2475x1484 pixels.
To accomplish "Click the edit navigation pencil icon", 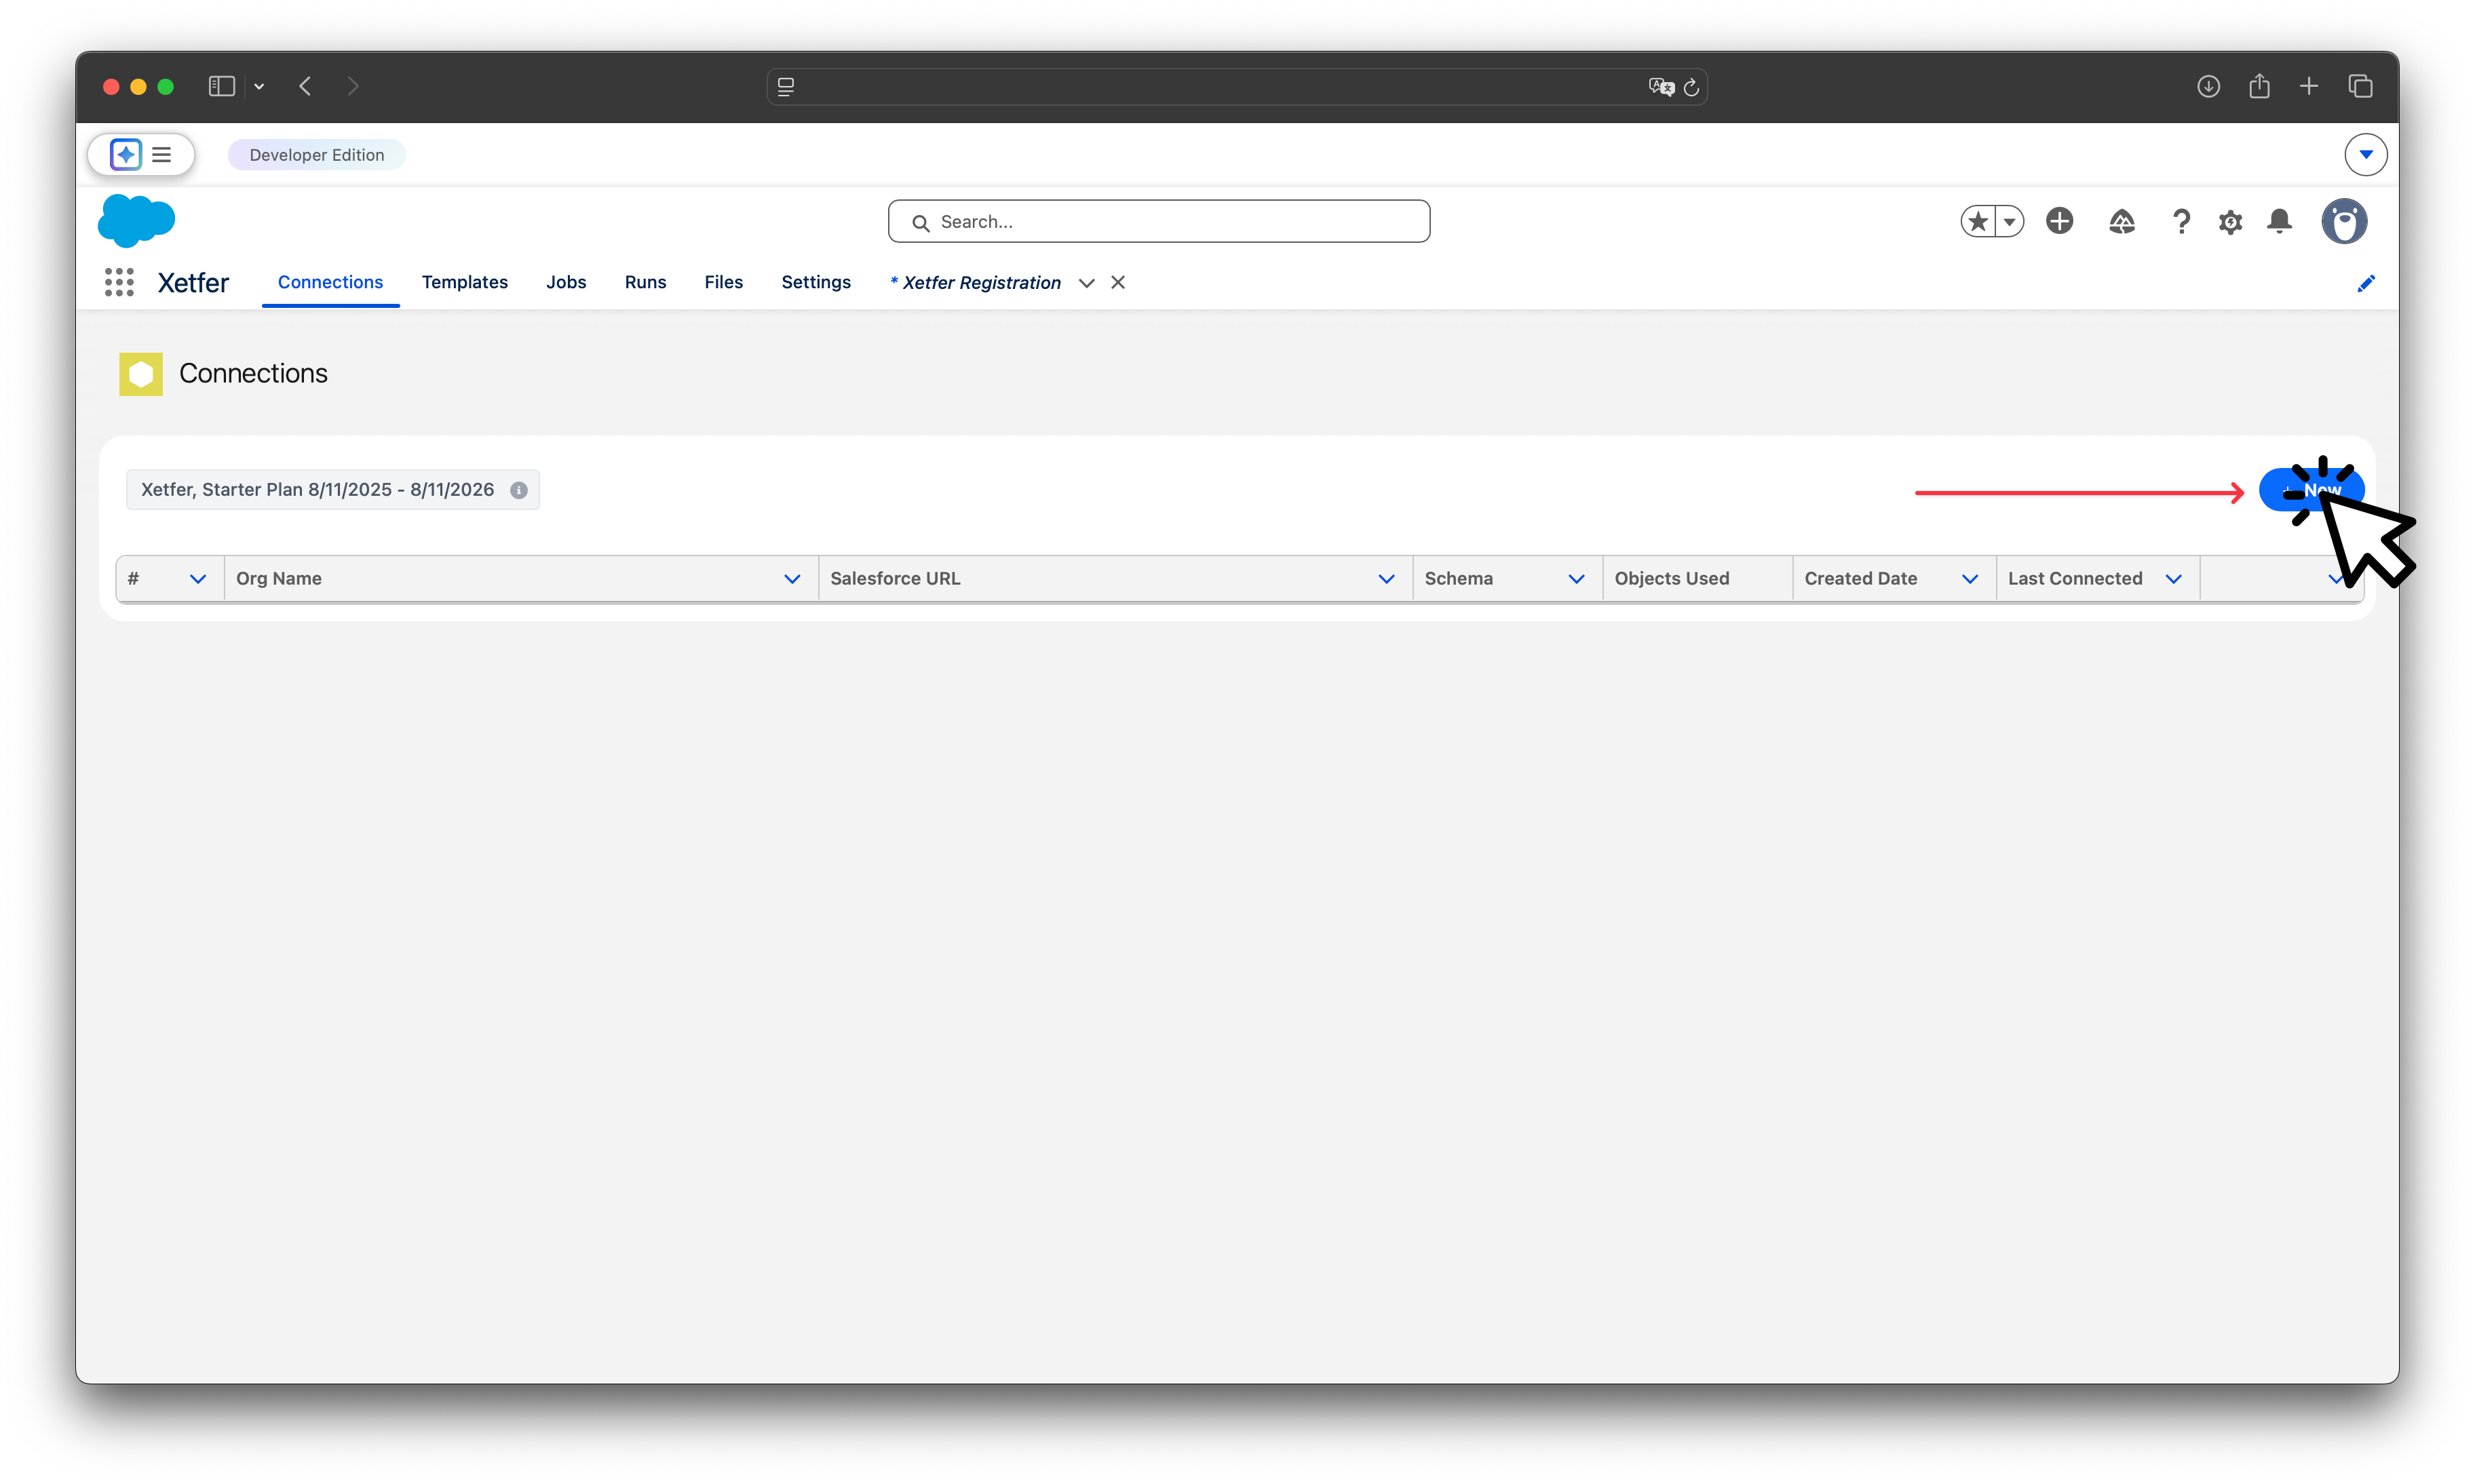I will point(2365,283).
